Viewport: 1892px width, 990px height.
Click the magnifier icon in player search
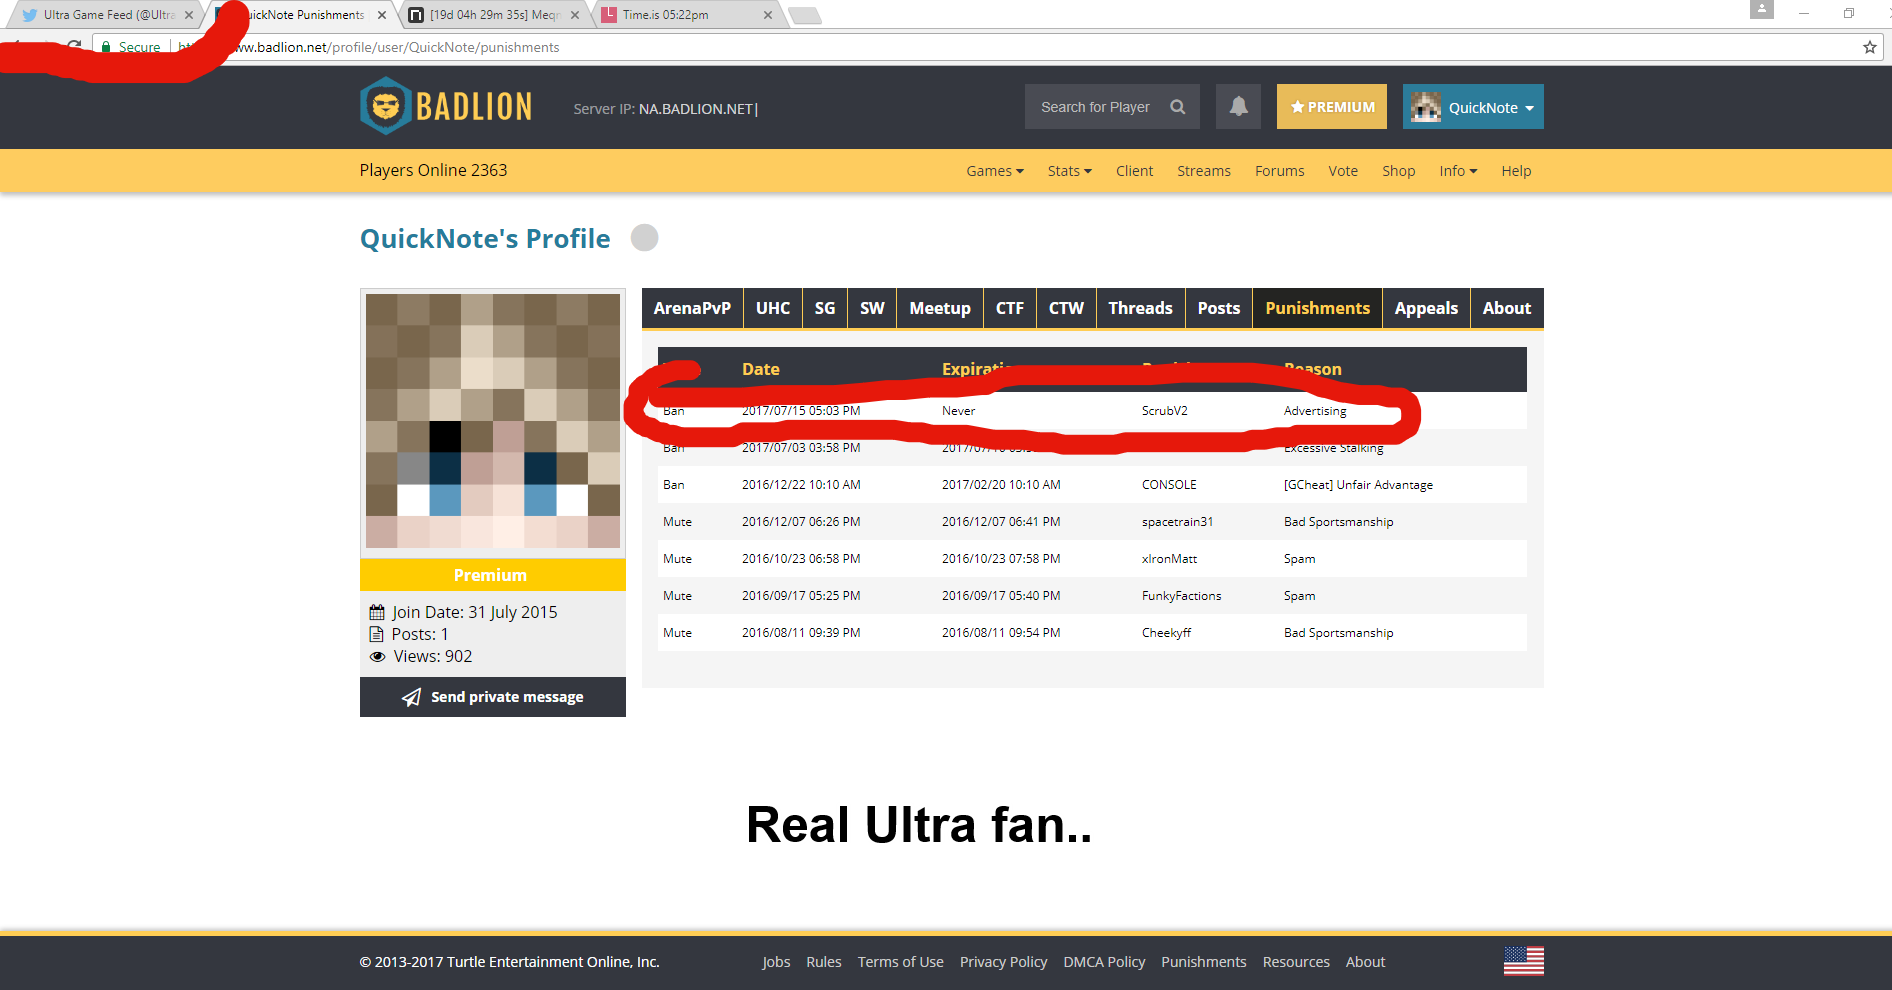(x=1178, y=107)
